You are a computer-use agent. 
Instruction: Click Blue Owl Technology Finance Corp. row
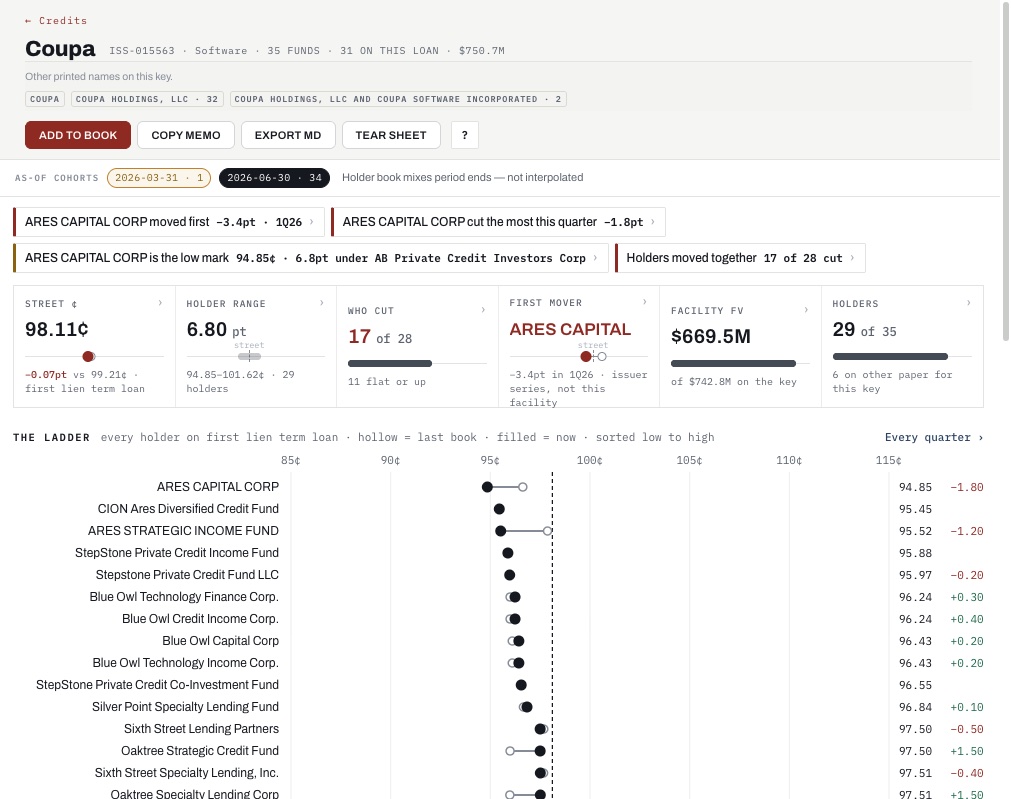498,597
